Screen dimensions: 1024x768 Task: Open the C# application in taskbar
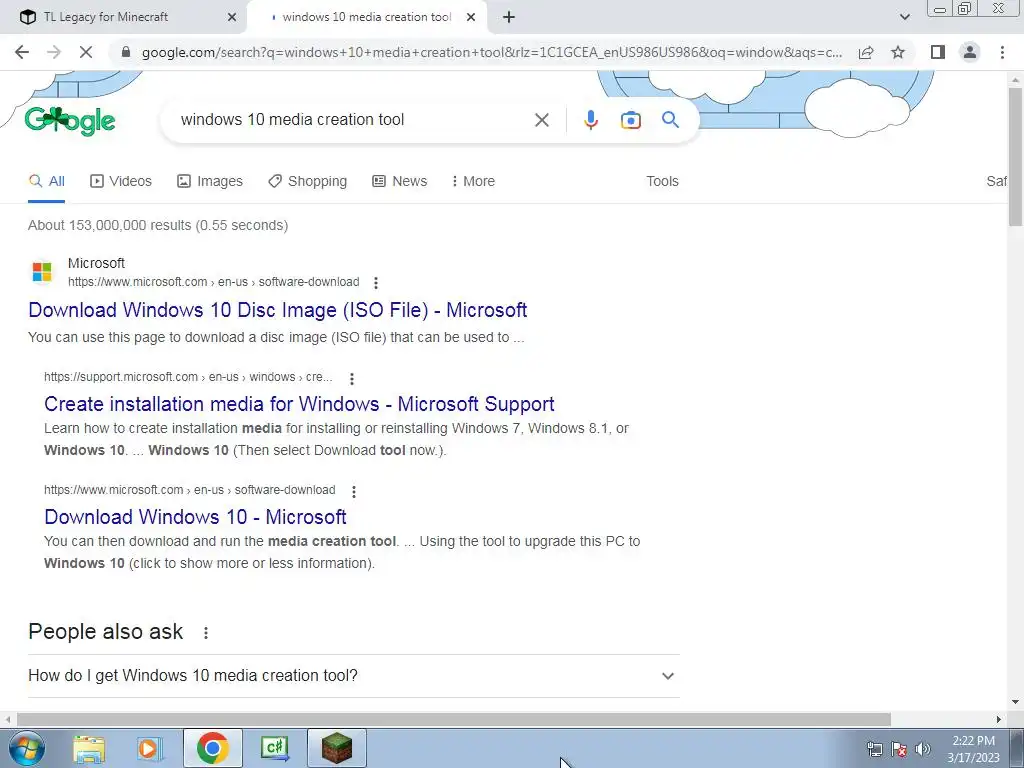[x=274, y=748]
